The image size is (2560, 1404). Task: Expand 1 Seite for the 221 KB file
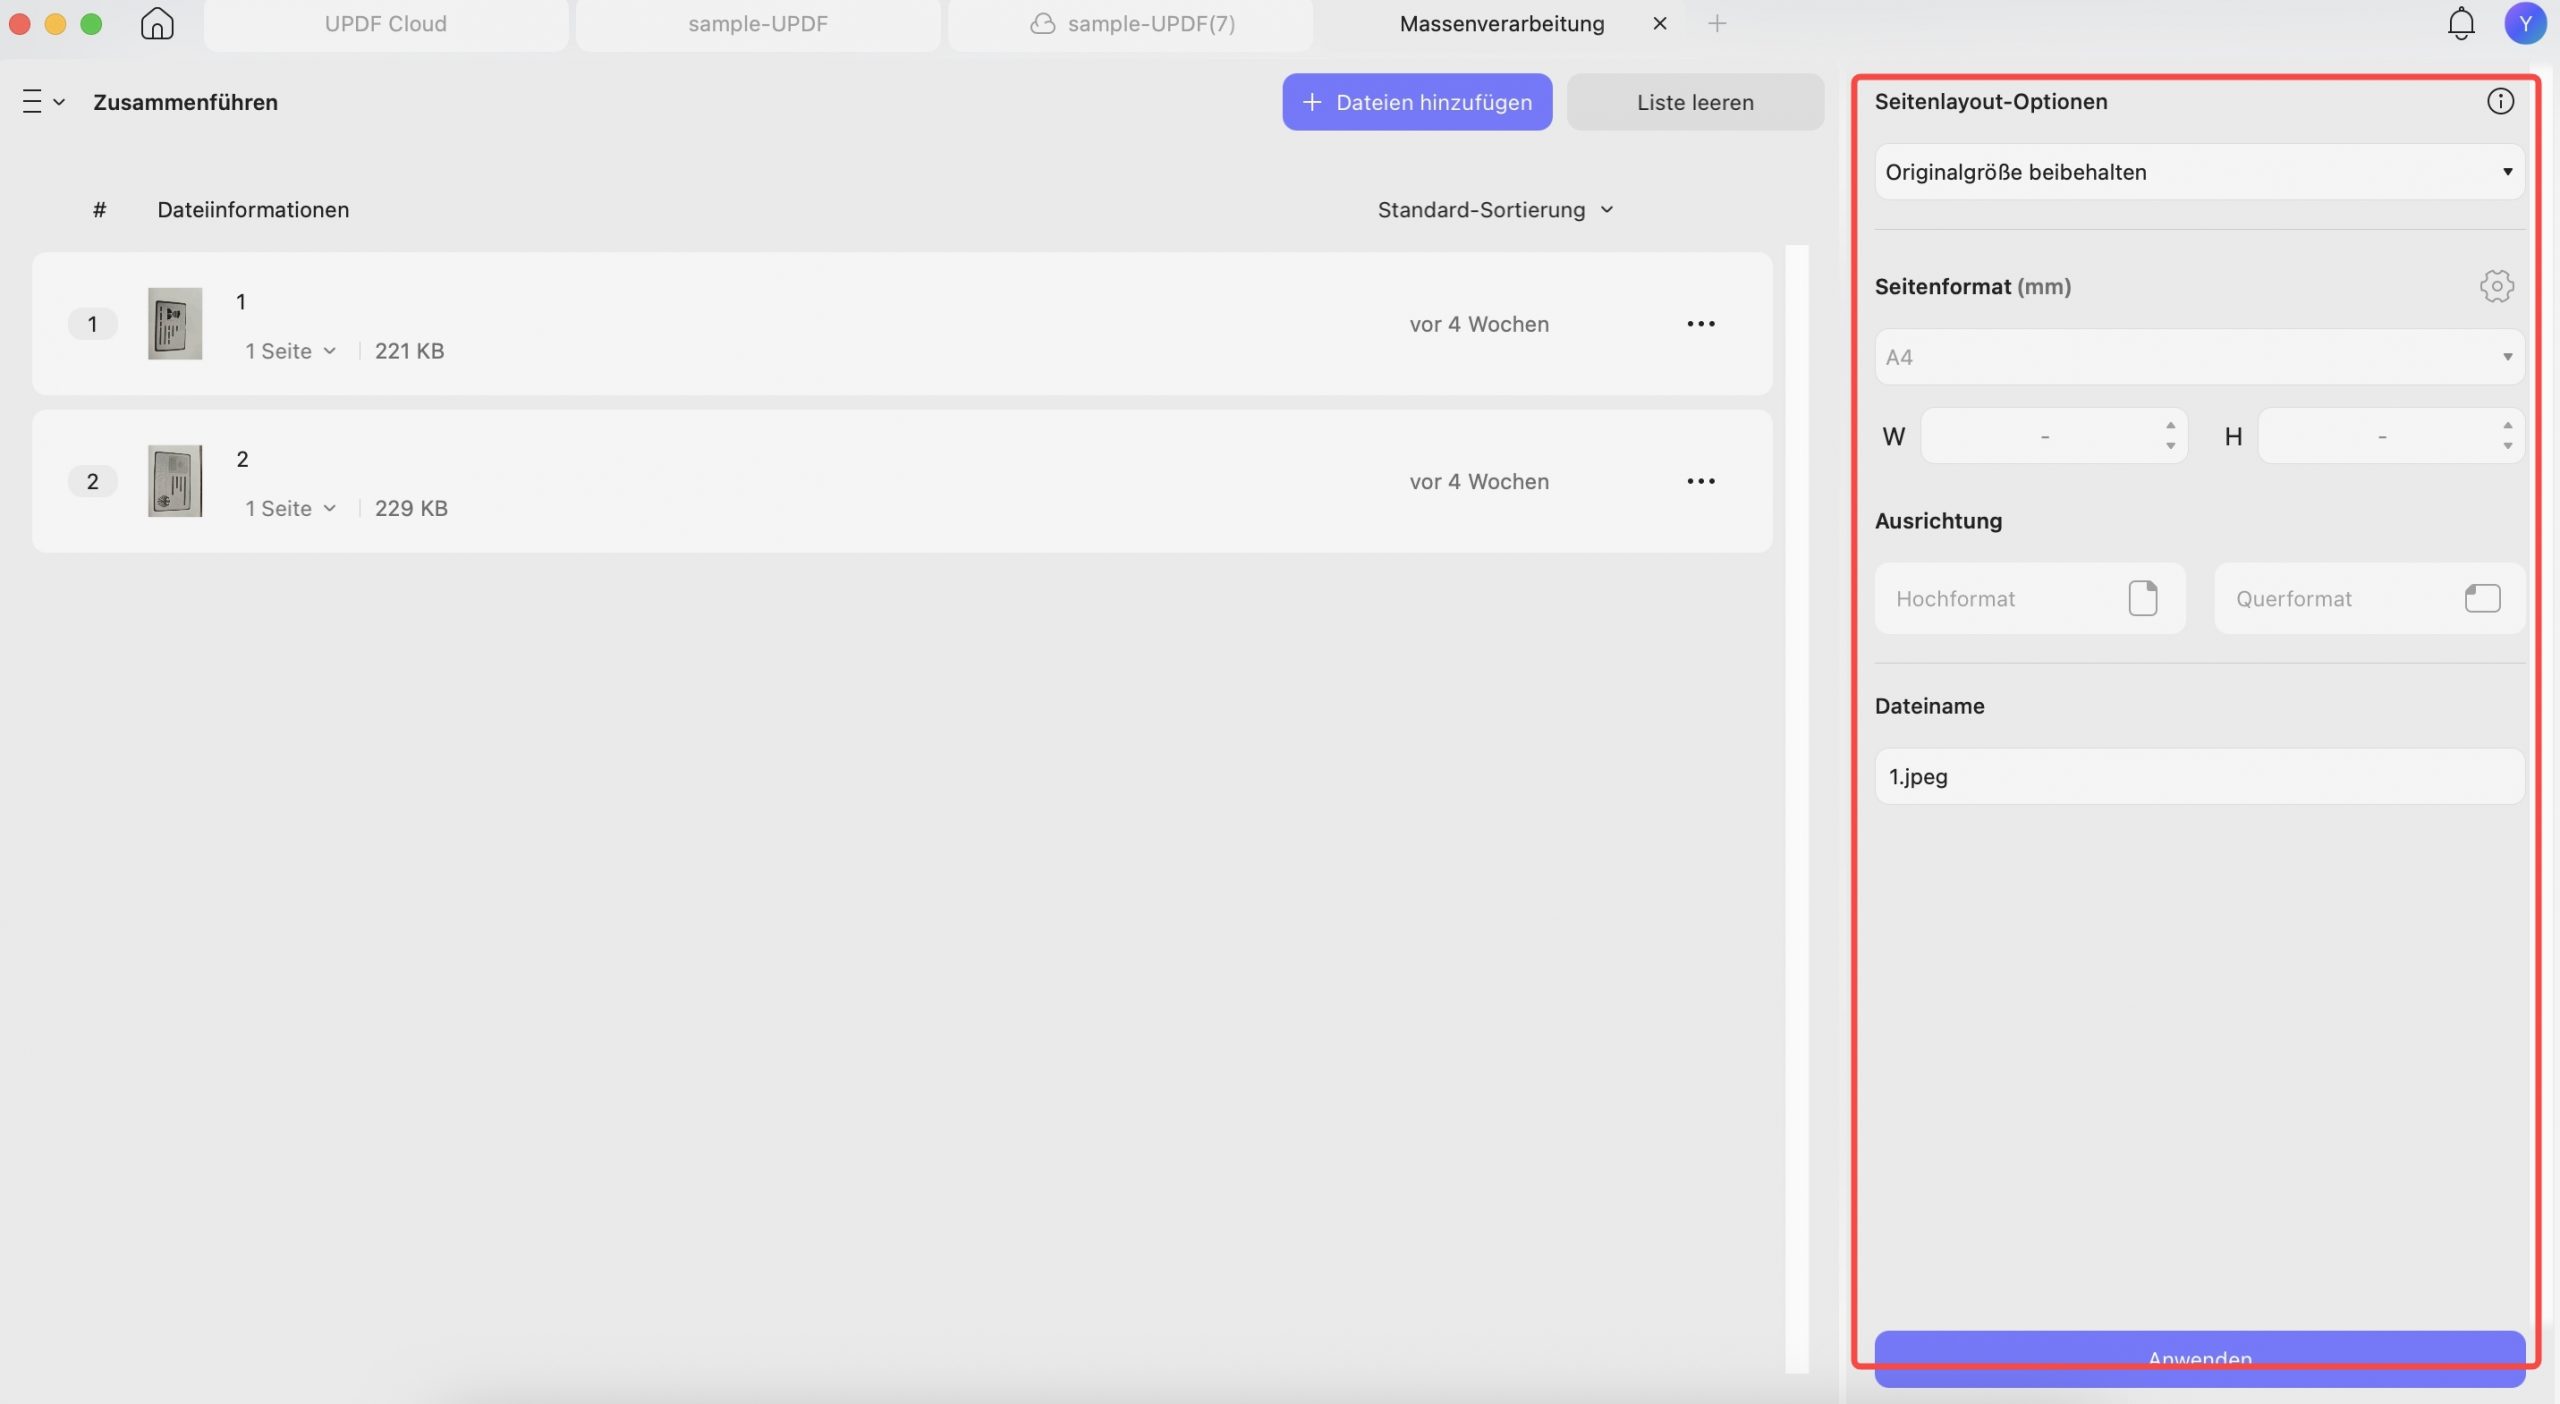point(291,351)
